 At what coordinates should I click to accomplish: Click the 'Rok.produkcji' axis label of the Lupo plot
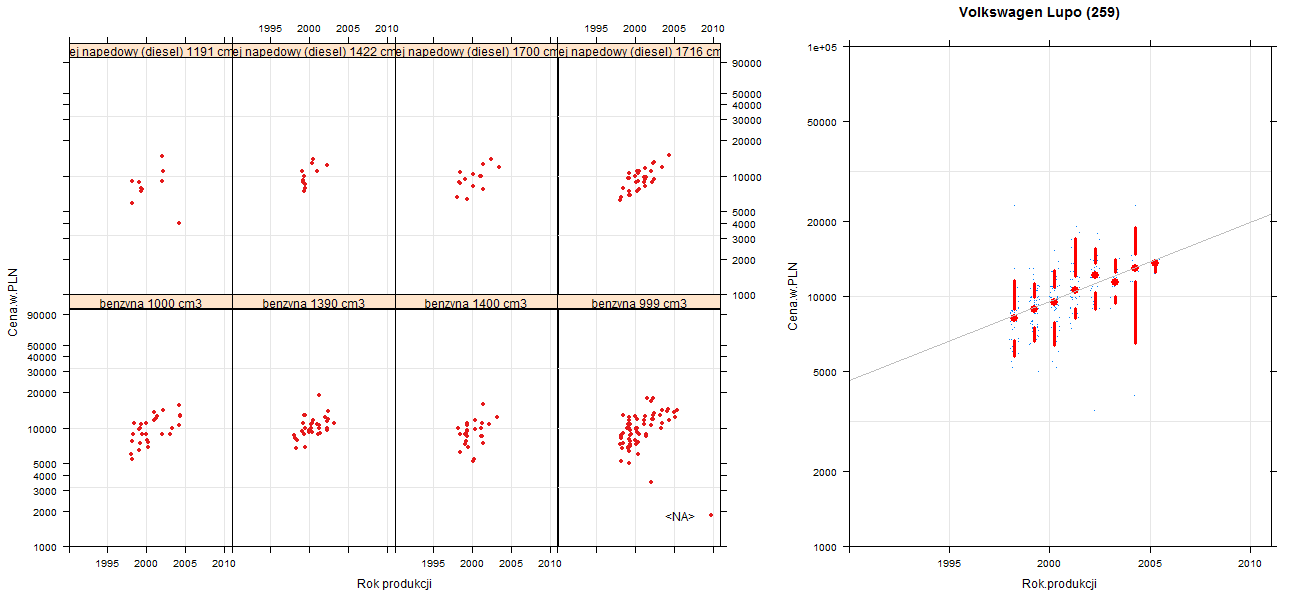(x=1060, y=584)
